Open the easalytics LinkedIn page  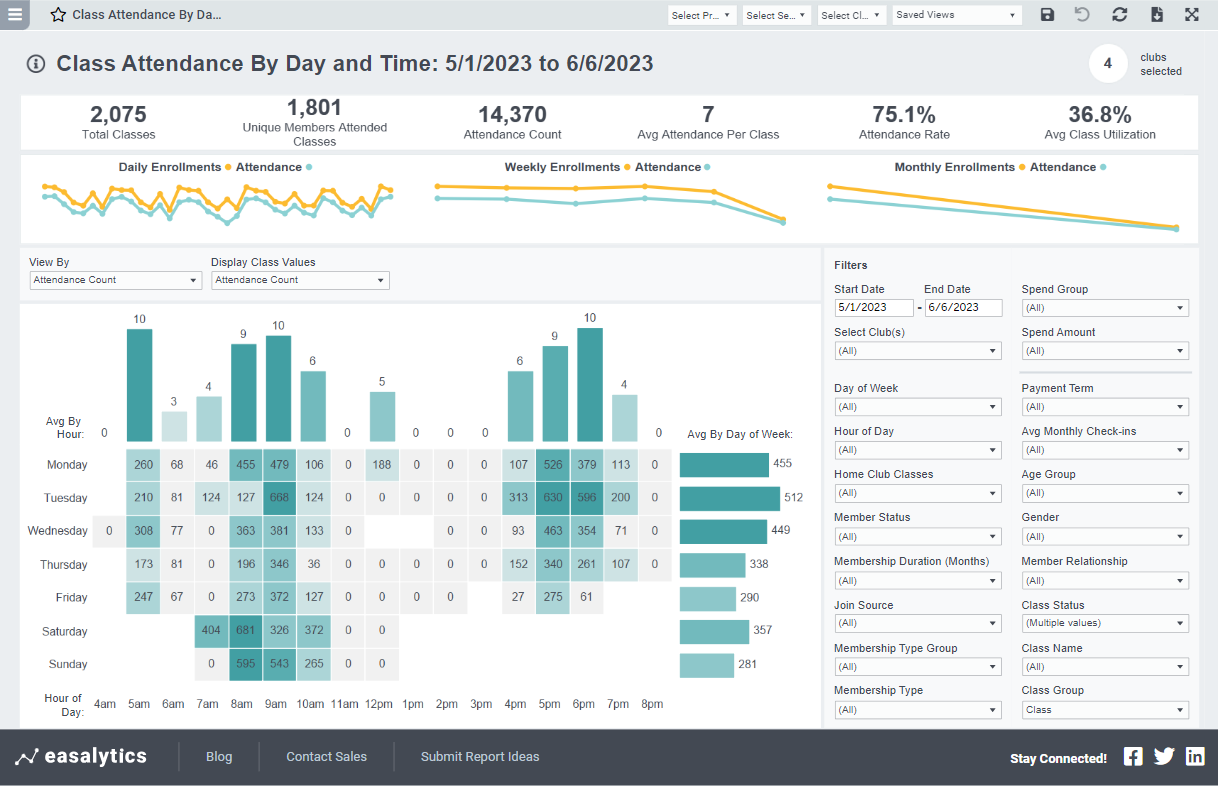pyautogui.click(x=1195, y=757)
